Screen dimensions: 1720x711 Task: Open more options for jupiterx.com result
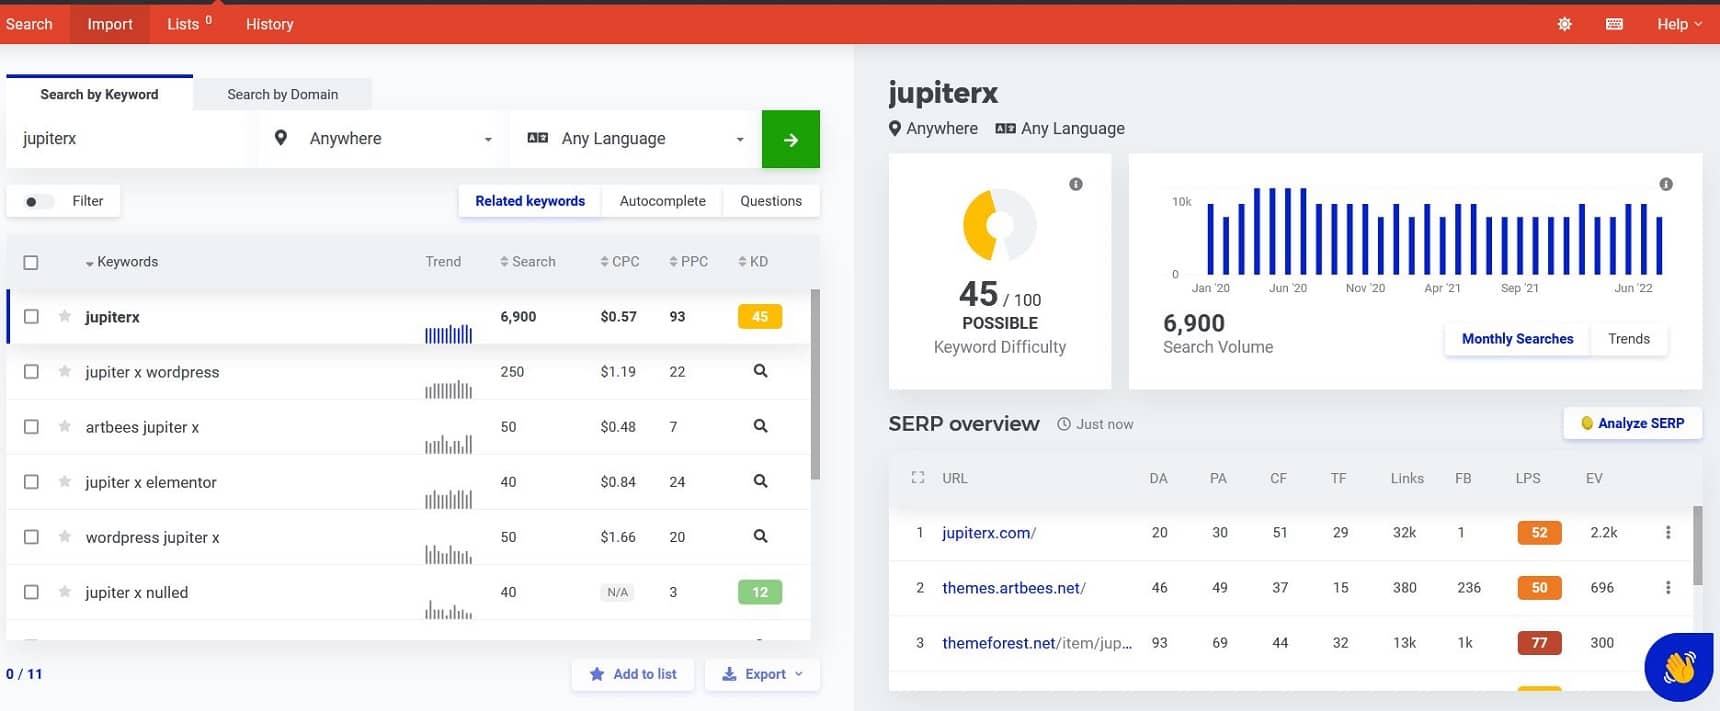[x=1668, y=532]
